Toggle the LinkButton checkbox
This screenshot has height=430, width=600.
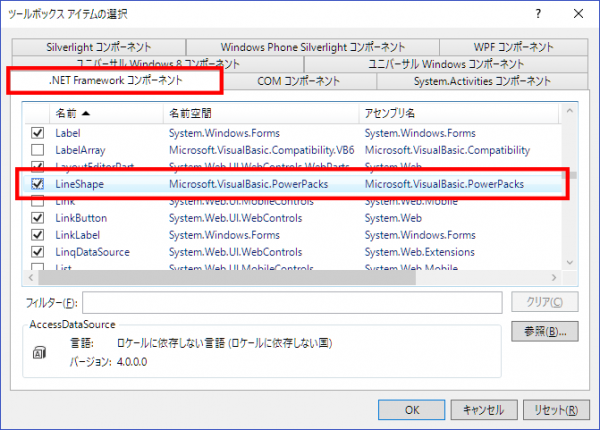pos(38,218)
